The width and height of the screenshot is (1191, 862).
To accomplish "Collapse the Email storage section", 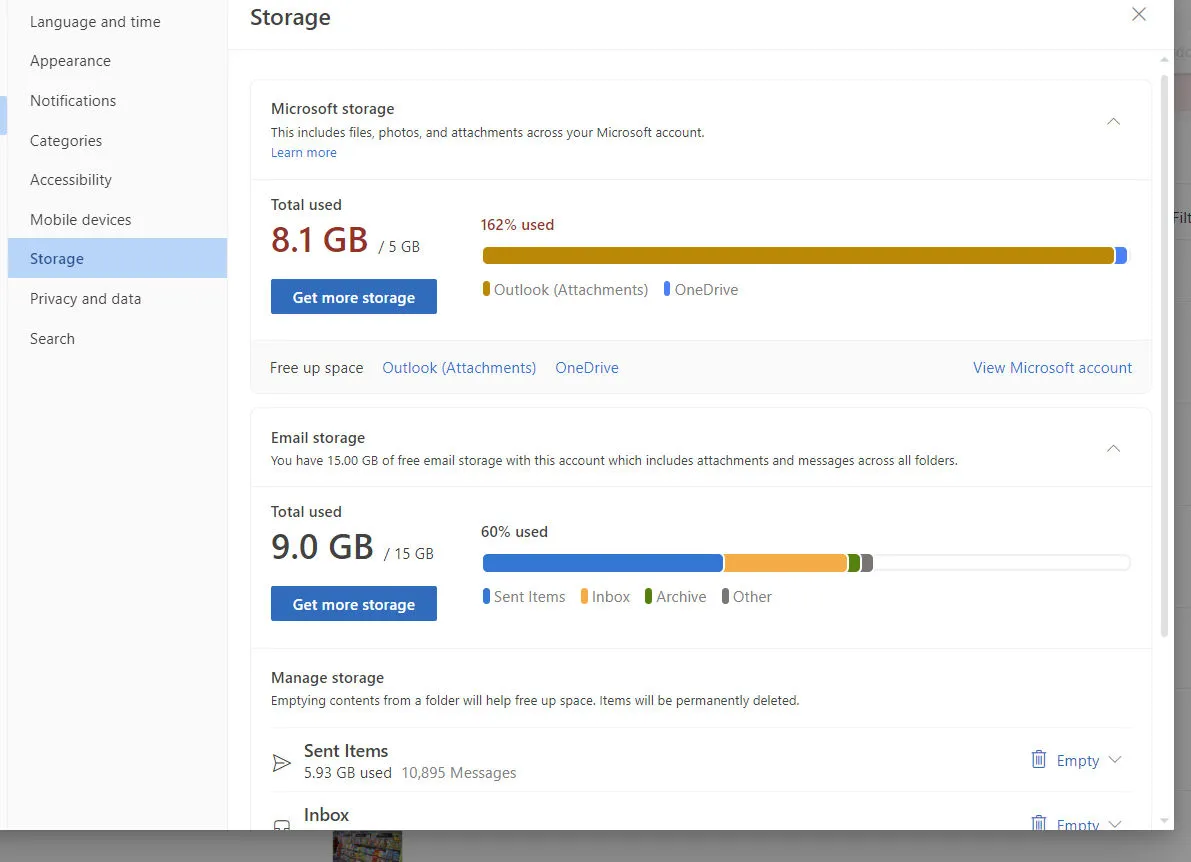I will click(1113, 449).
